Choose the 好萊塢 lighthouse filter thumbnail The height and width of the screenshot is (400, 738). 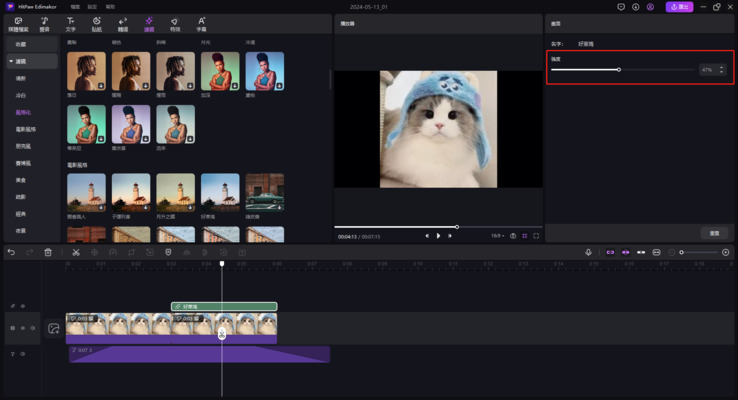pos(220,192)
